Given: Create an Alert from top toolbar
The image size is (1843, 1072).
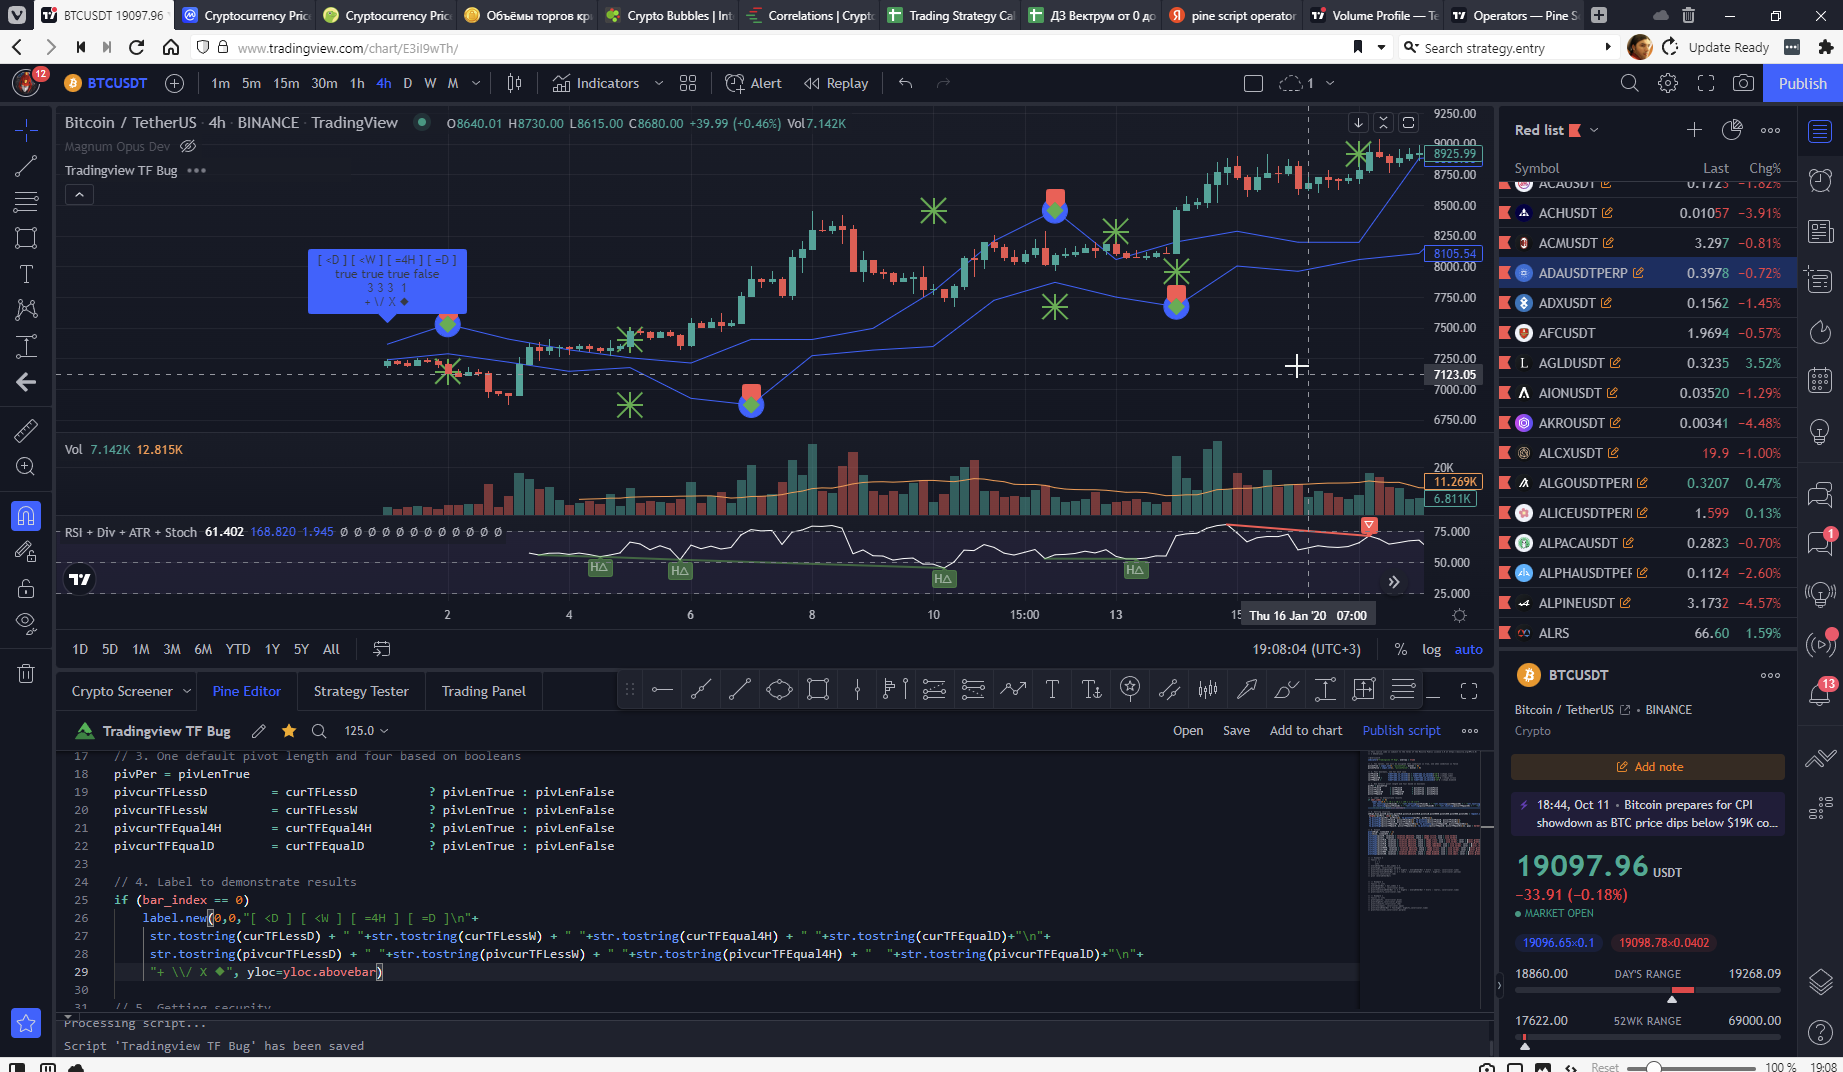Looking at the screenshot, I should (x=753, y=83).
